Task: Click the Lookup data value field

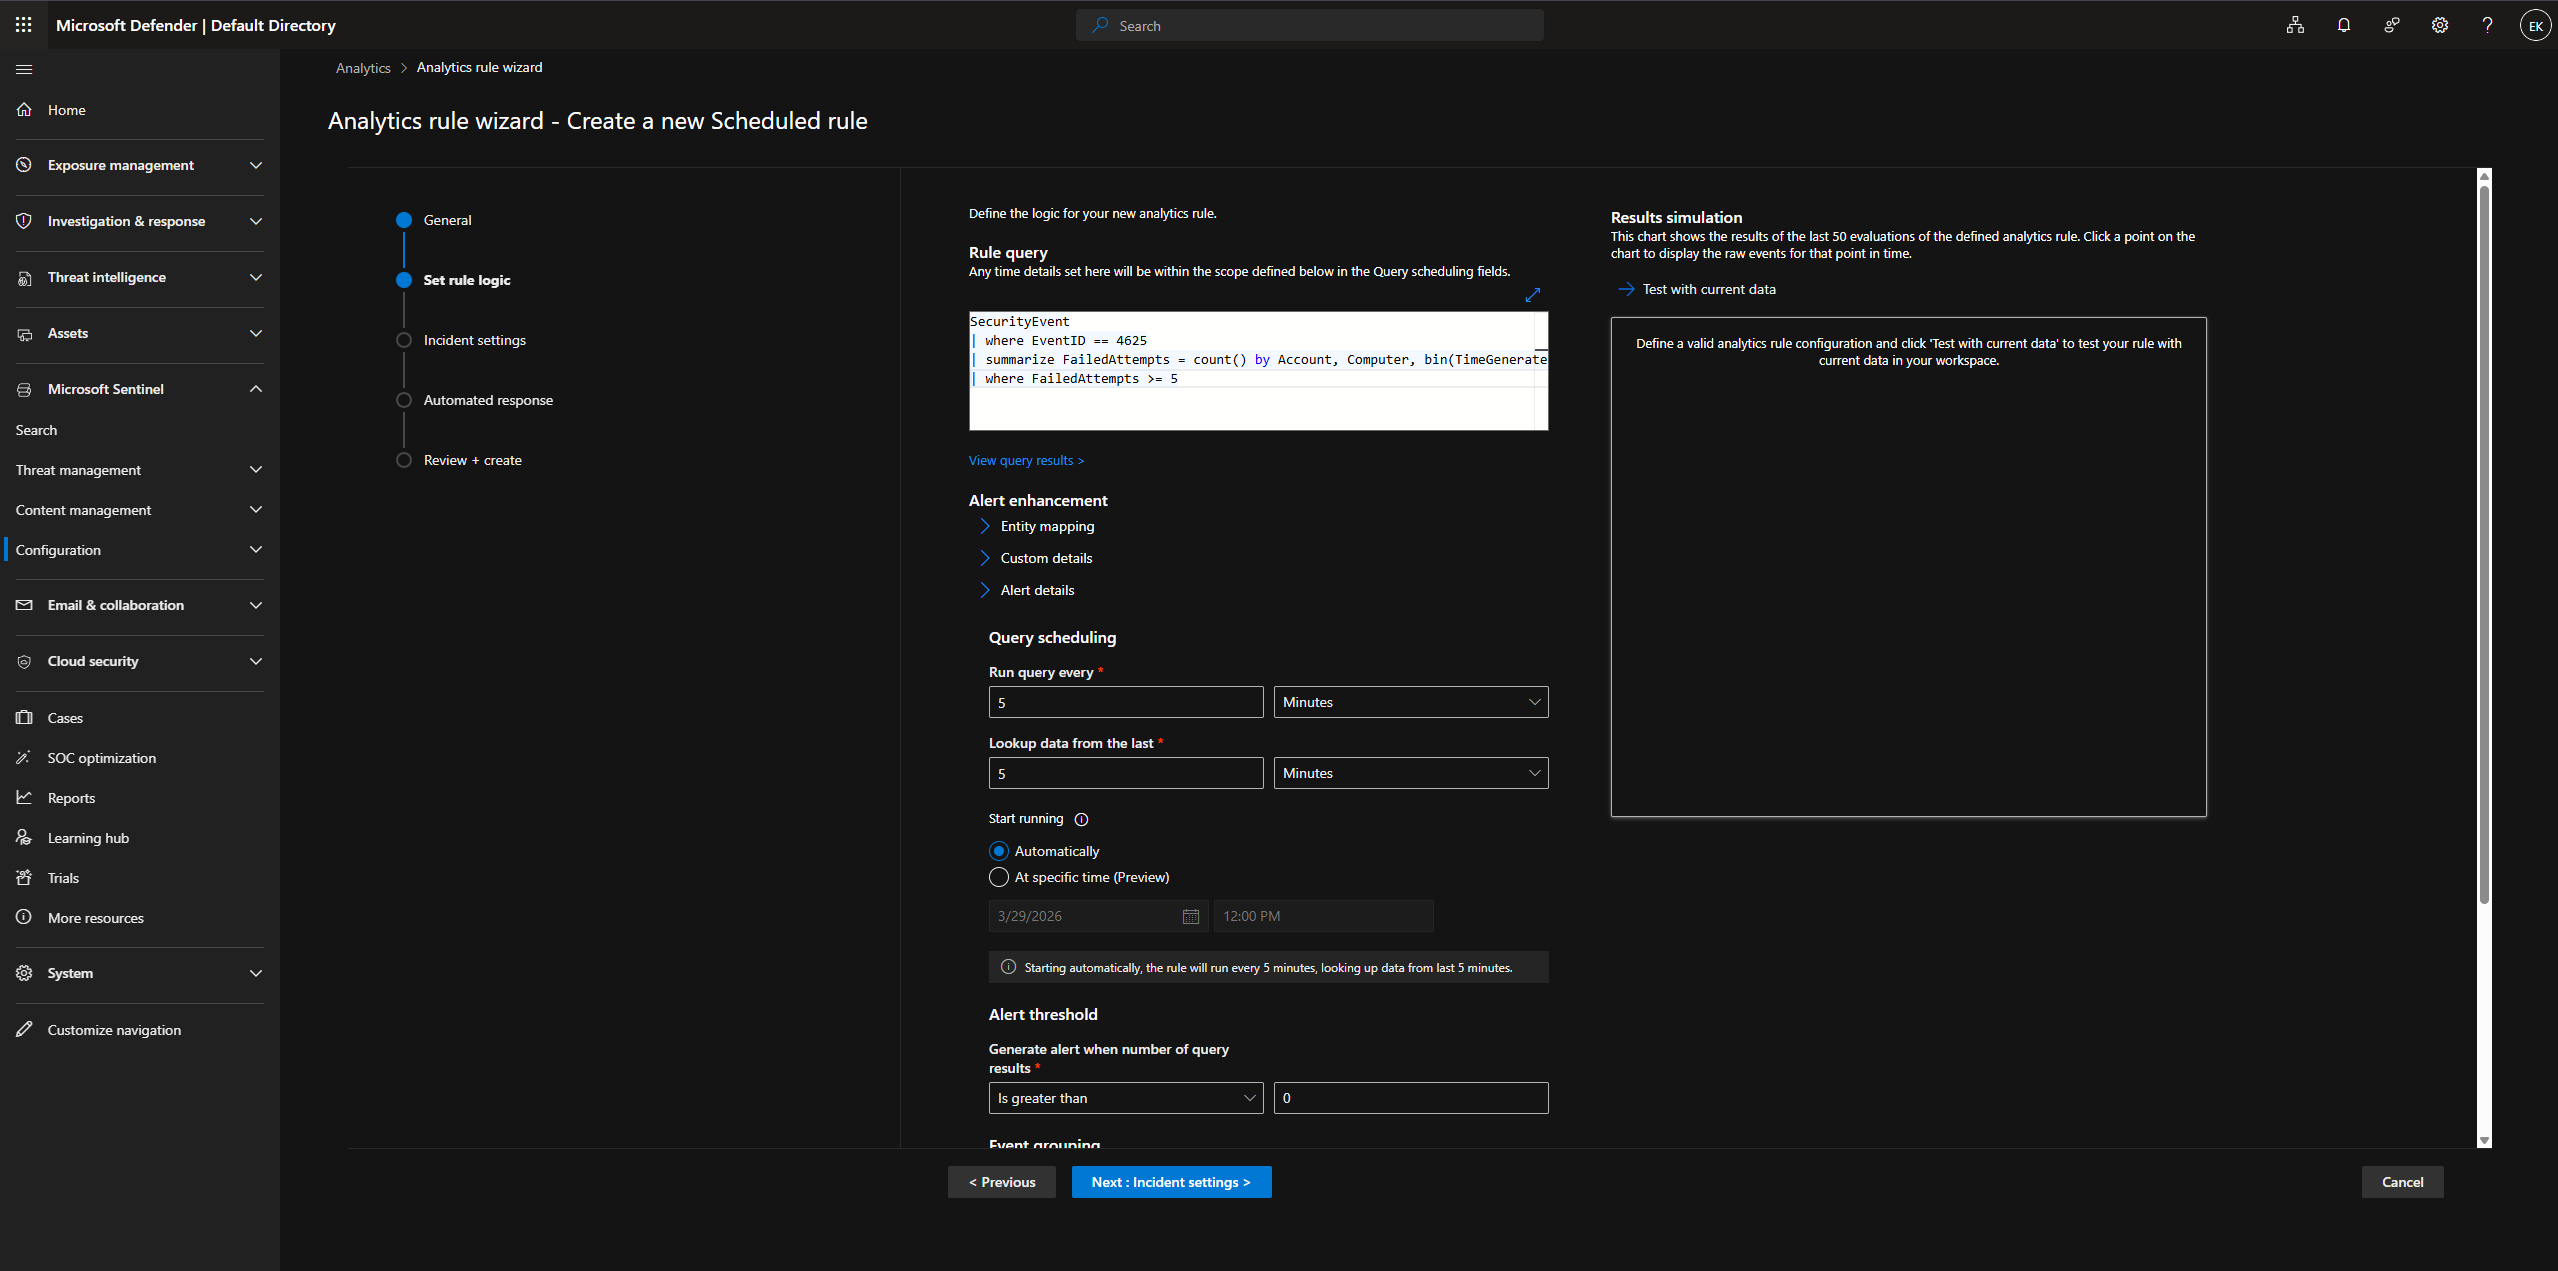Action: (x=1125, y=773)
